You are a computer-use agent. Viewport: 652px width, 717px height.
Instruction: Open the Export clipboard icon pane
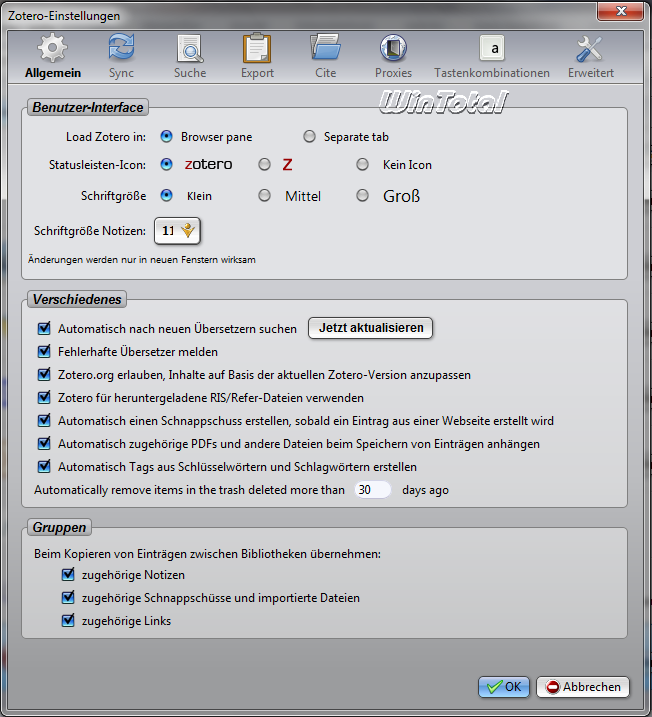257,56
